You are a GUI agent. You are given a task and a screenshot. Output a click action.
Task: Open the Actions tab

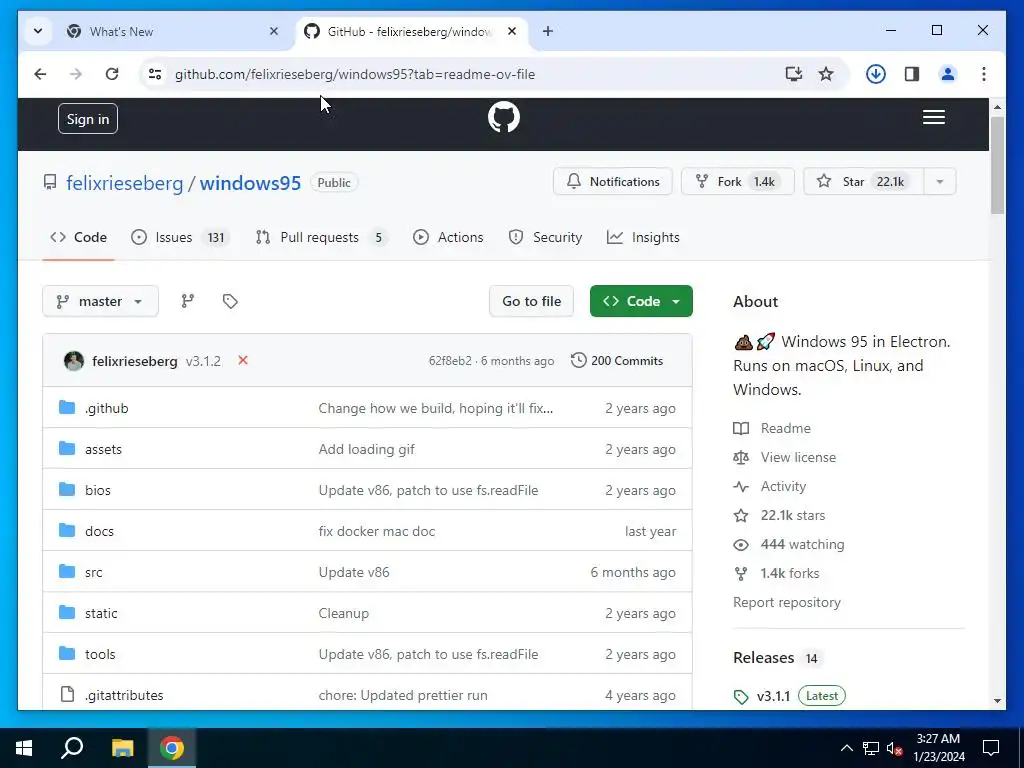coord(448,237)
